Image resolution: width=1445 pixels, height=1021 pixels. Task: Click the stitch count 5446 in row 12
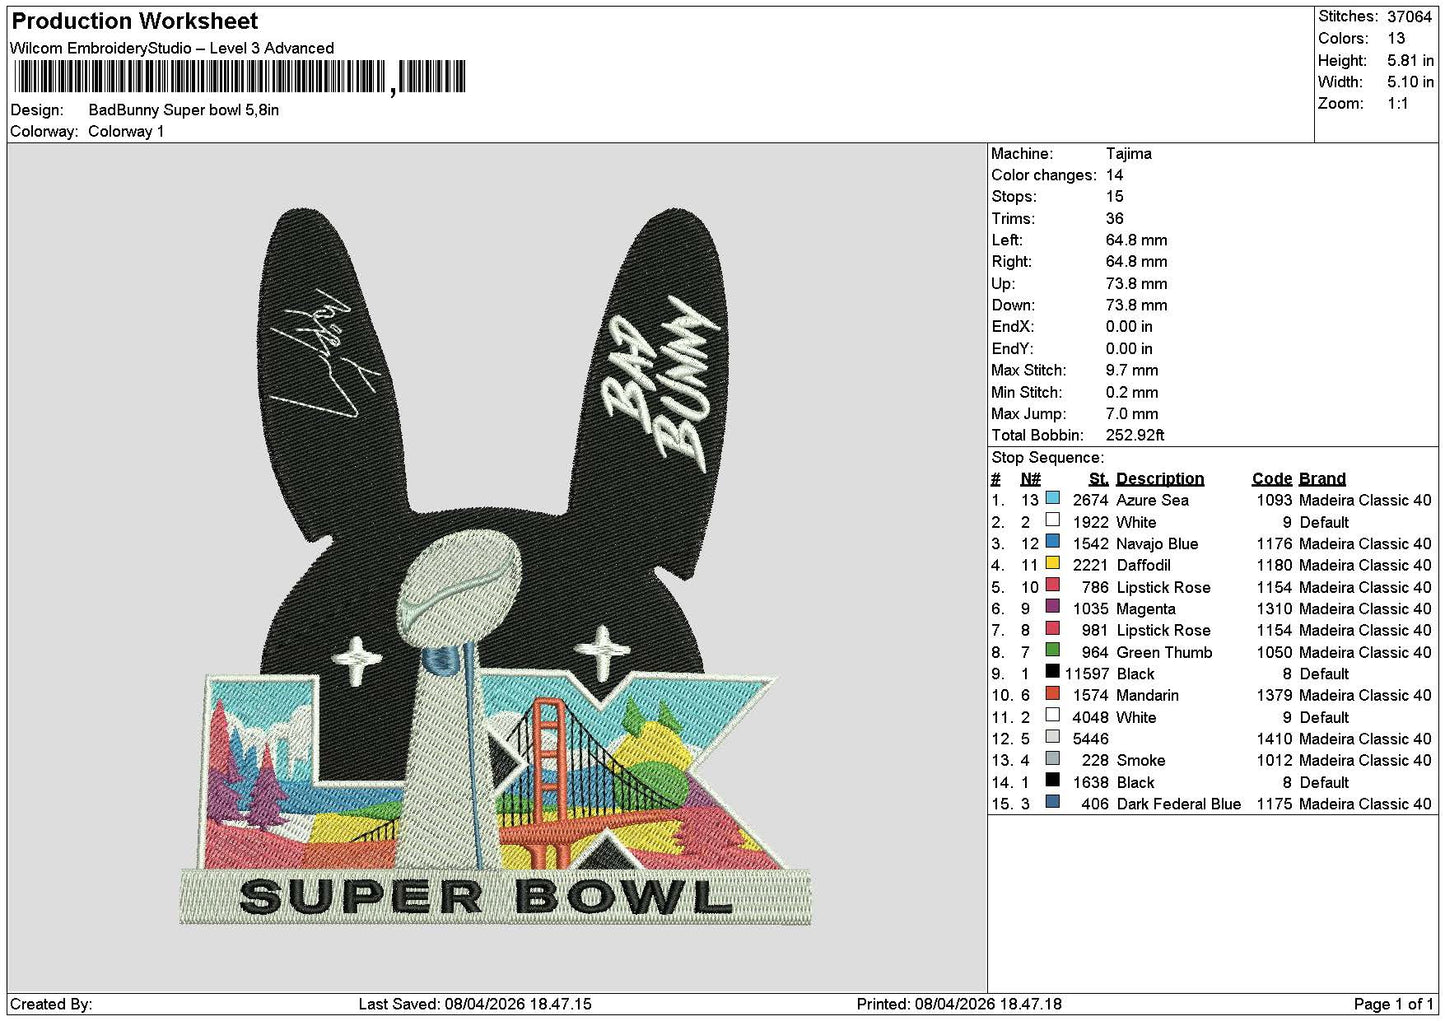[1091, 739]
